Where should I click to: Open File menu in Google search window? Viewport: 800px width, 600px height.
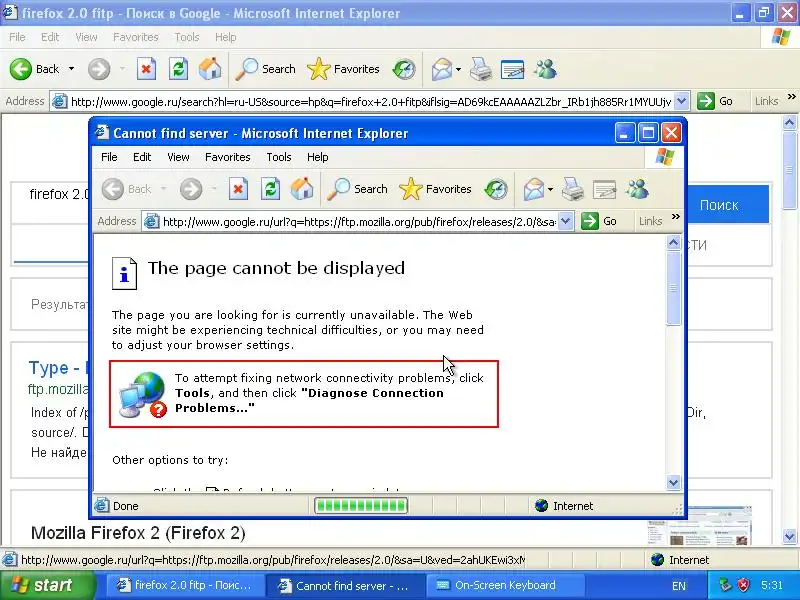click(x=17, y=37)
